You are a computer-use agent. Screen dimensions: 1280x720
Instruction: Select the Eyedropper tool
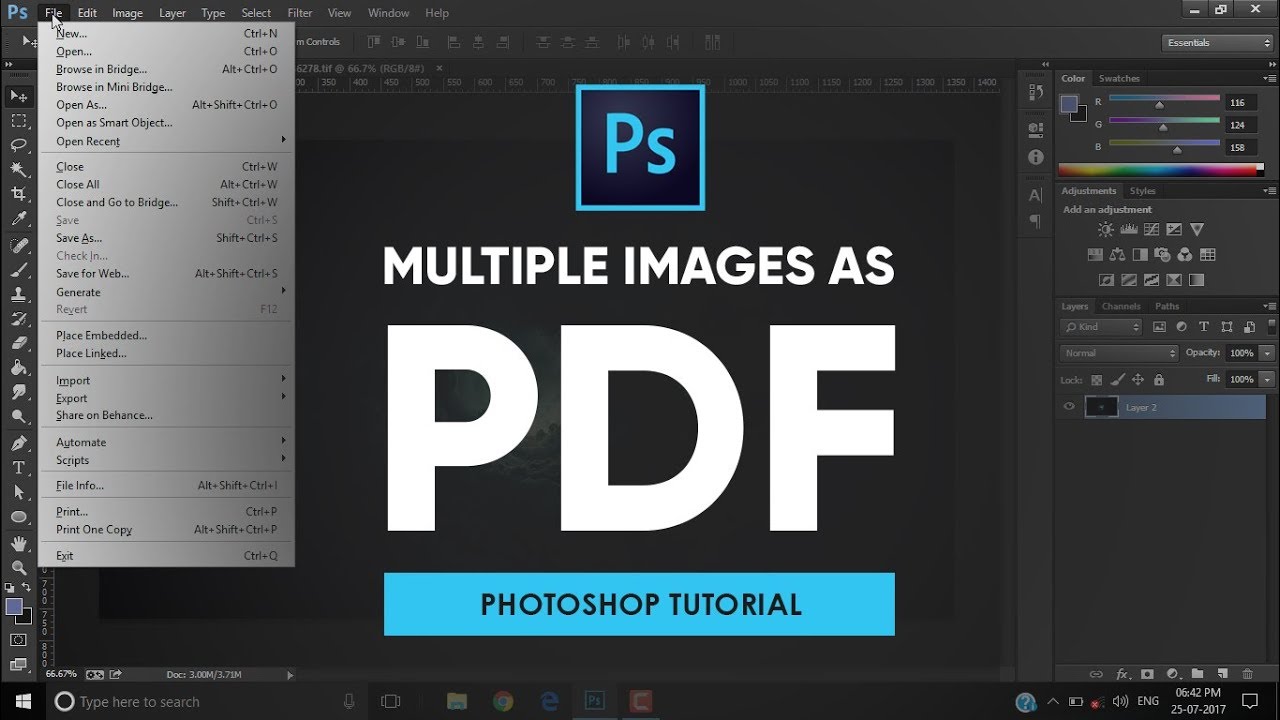pyautogui.click(x=18, y=219)
